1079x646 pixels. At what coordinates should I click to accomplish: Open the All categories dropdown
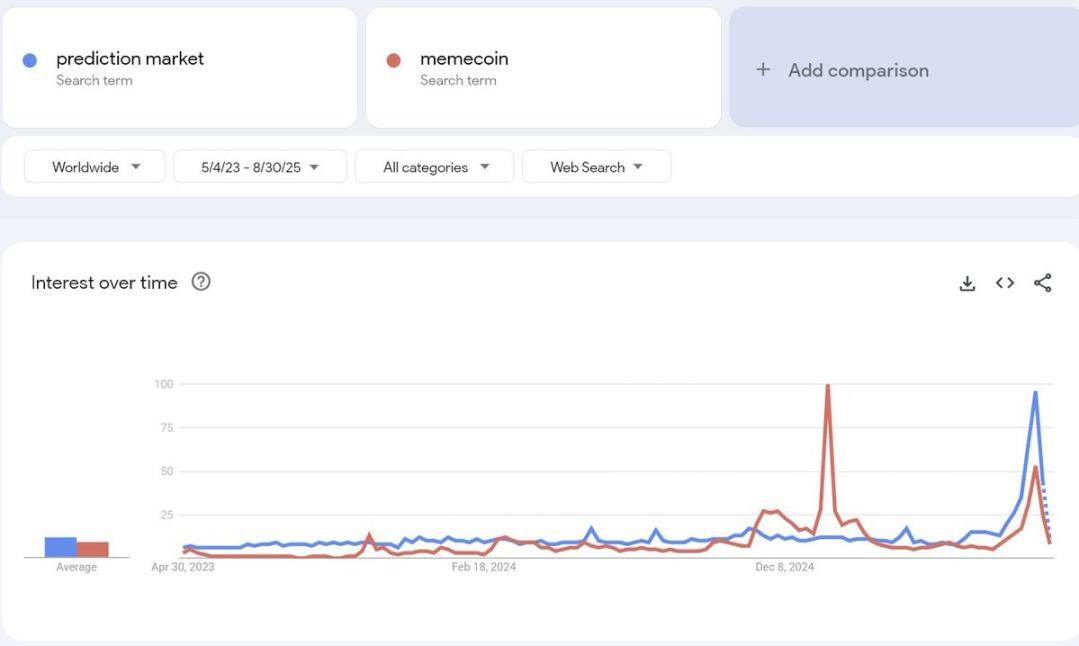435,167
